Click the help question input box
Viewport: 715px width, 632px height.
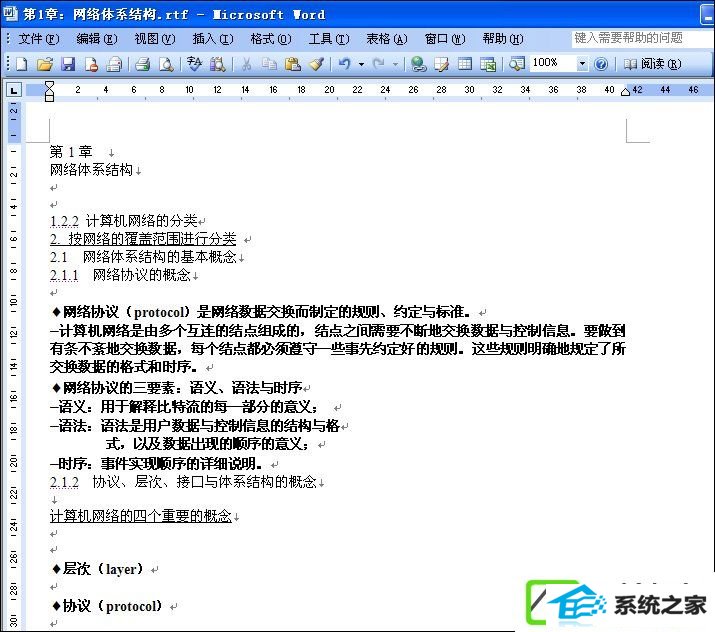tap(642, 38)
